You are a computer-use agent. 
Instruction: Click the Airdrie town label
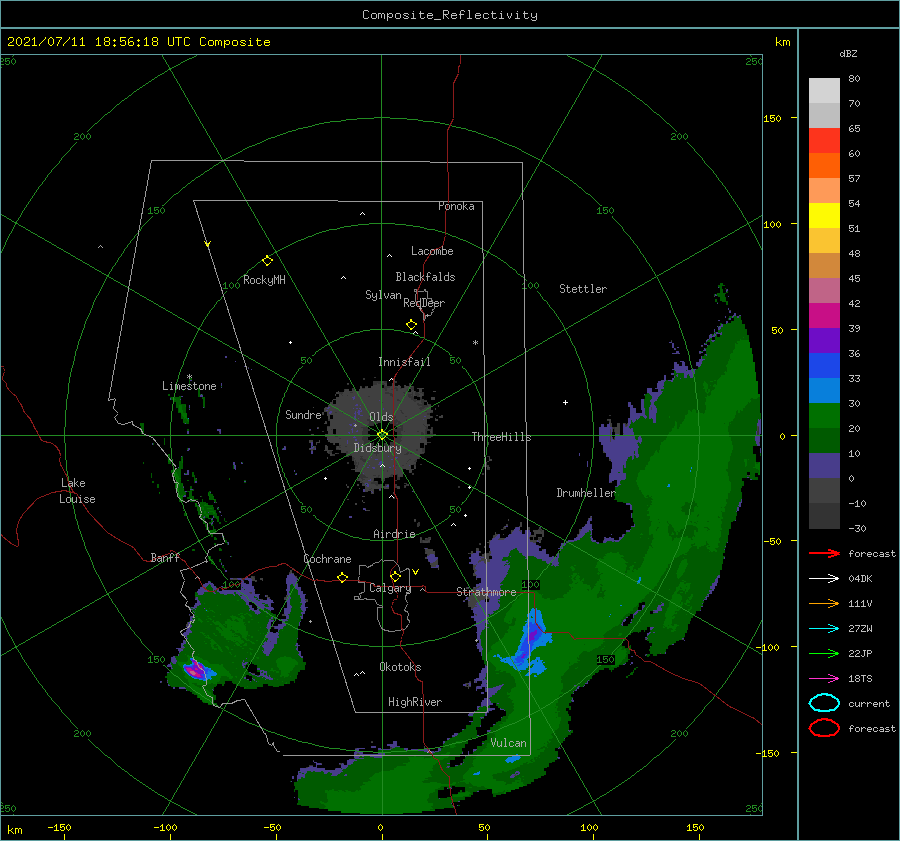(394, 534)
